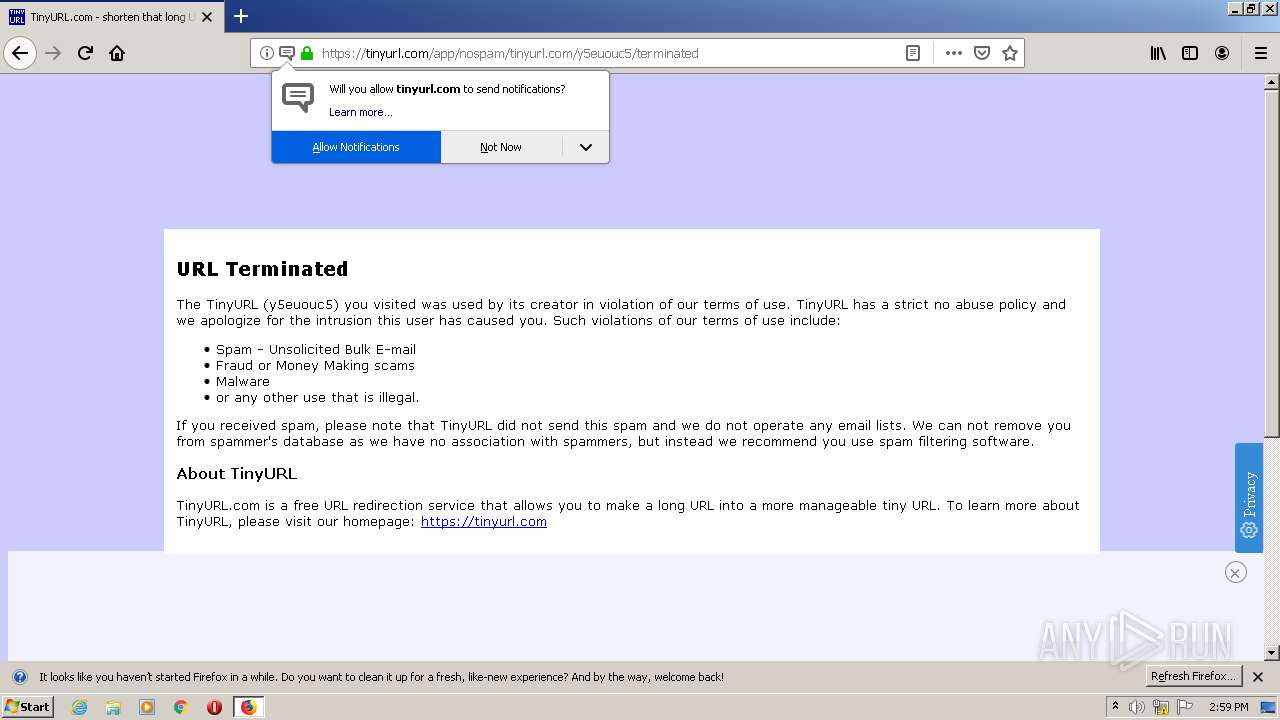Bookmark this page with star icon

1010,53
